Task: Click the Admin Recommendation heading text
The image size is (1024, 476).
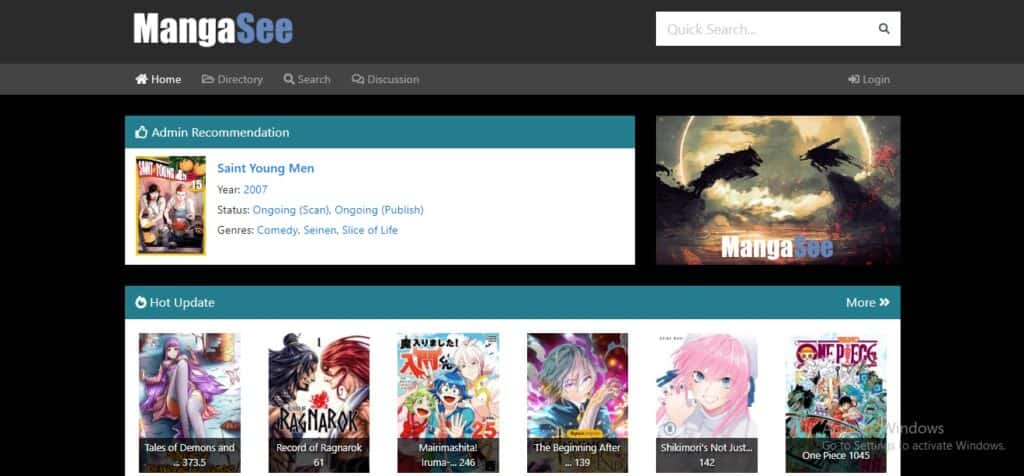Action: coord(220,133)
